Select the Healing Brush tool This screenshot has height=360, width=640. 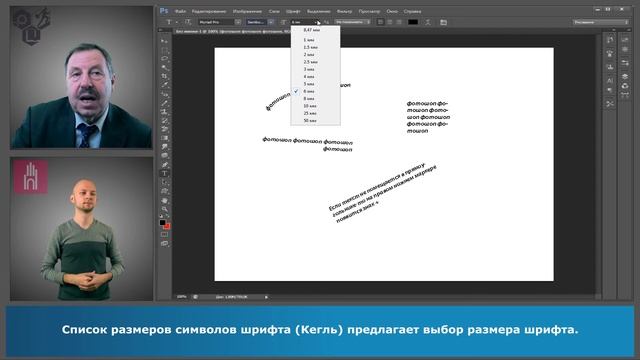164,94
